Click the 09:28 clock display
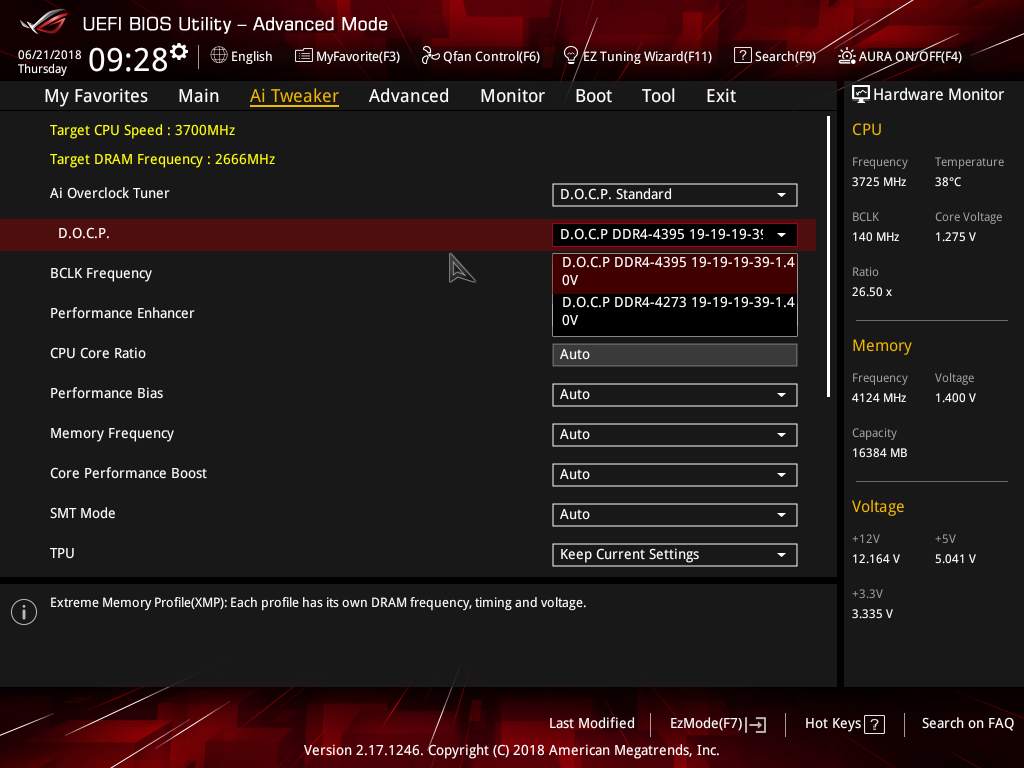Image resolution: width=1024 pixels, height=768 pixels. click(x=128, y=60)
